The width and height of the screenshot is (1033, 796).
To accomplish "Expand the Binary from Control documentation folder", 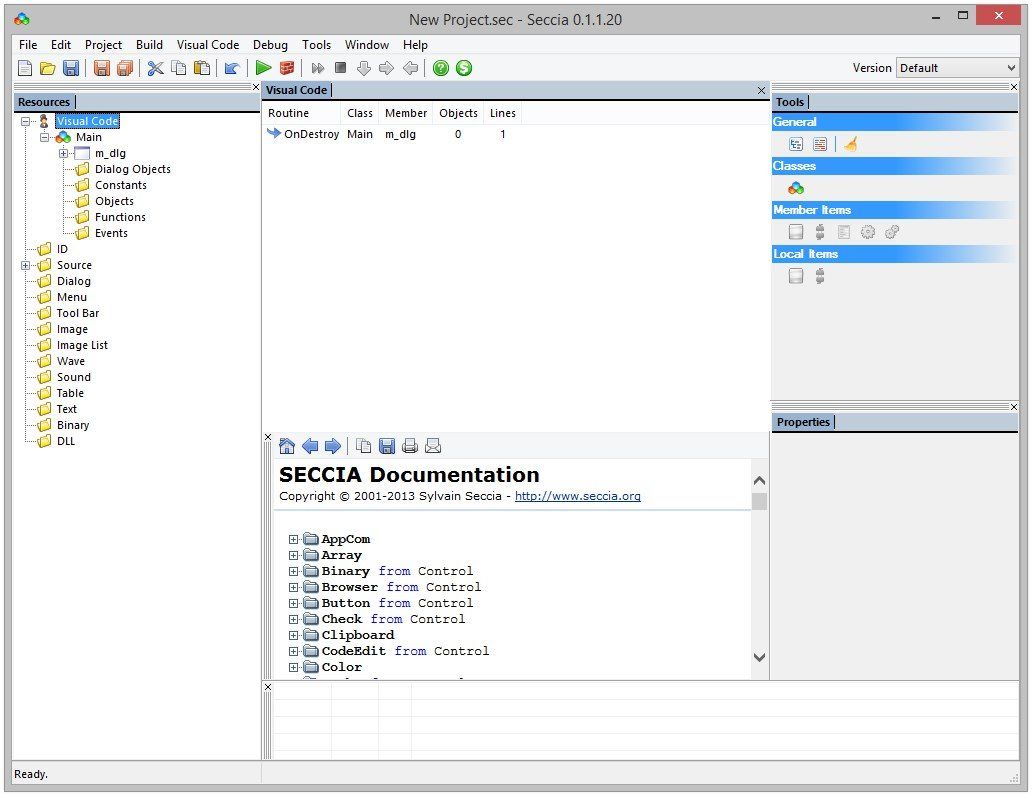I will coord(293,571).
